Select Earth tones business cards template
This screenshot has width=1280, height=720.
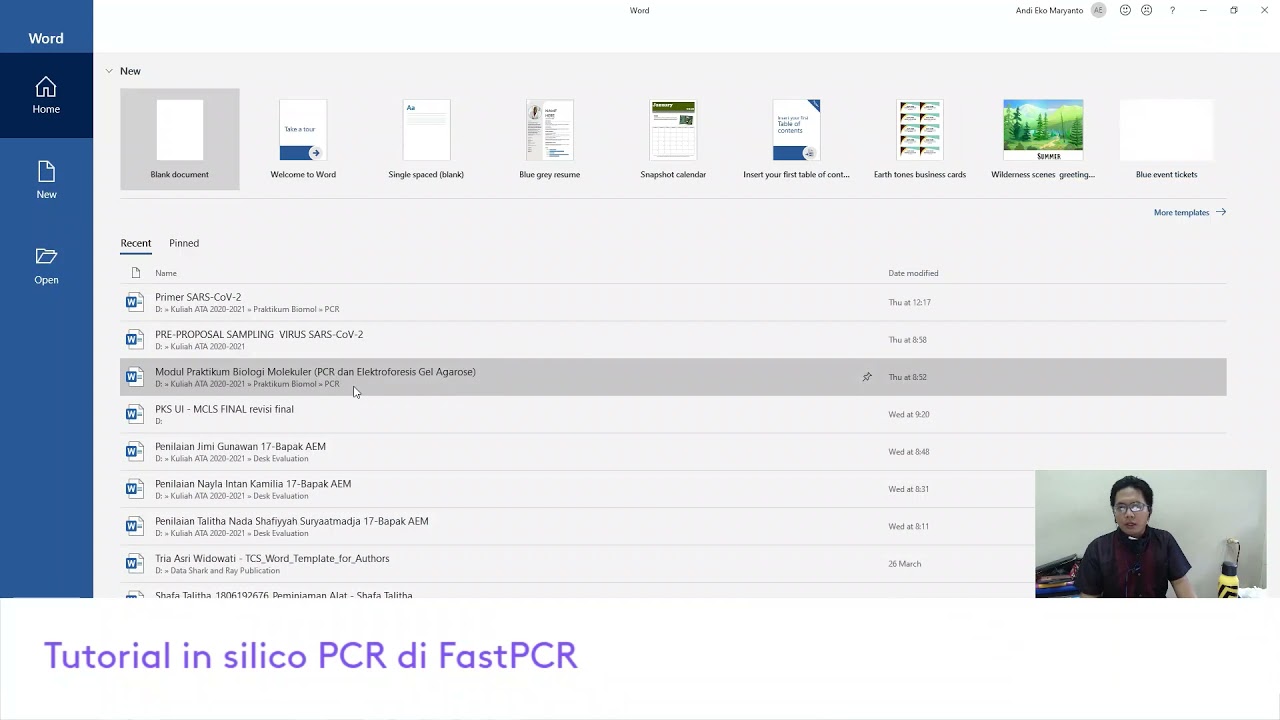coord(920,139)
